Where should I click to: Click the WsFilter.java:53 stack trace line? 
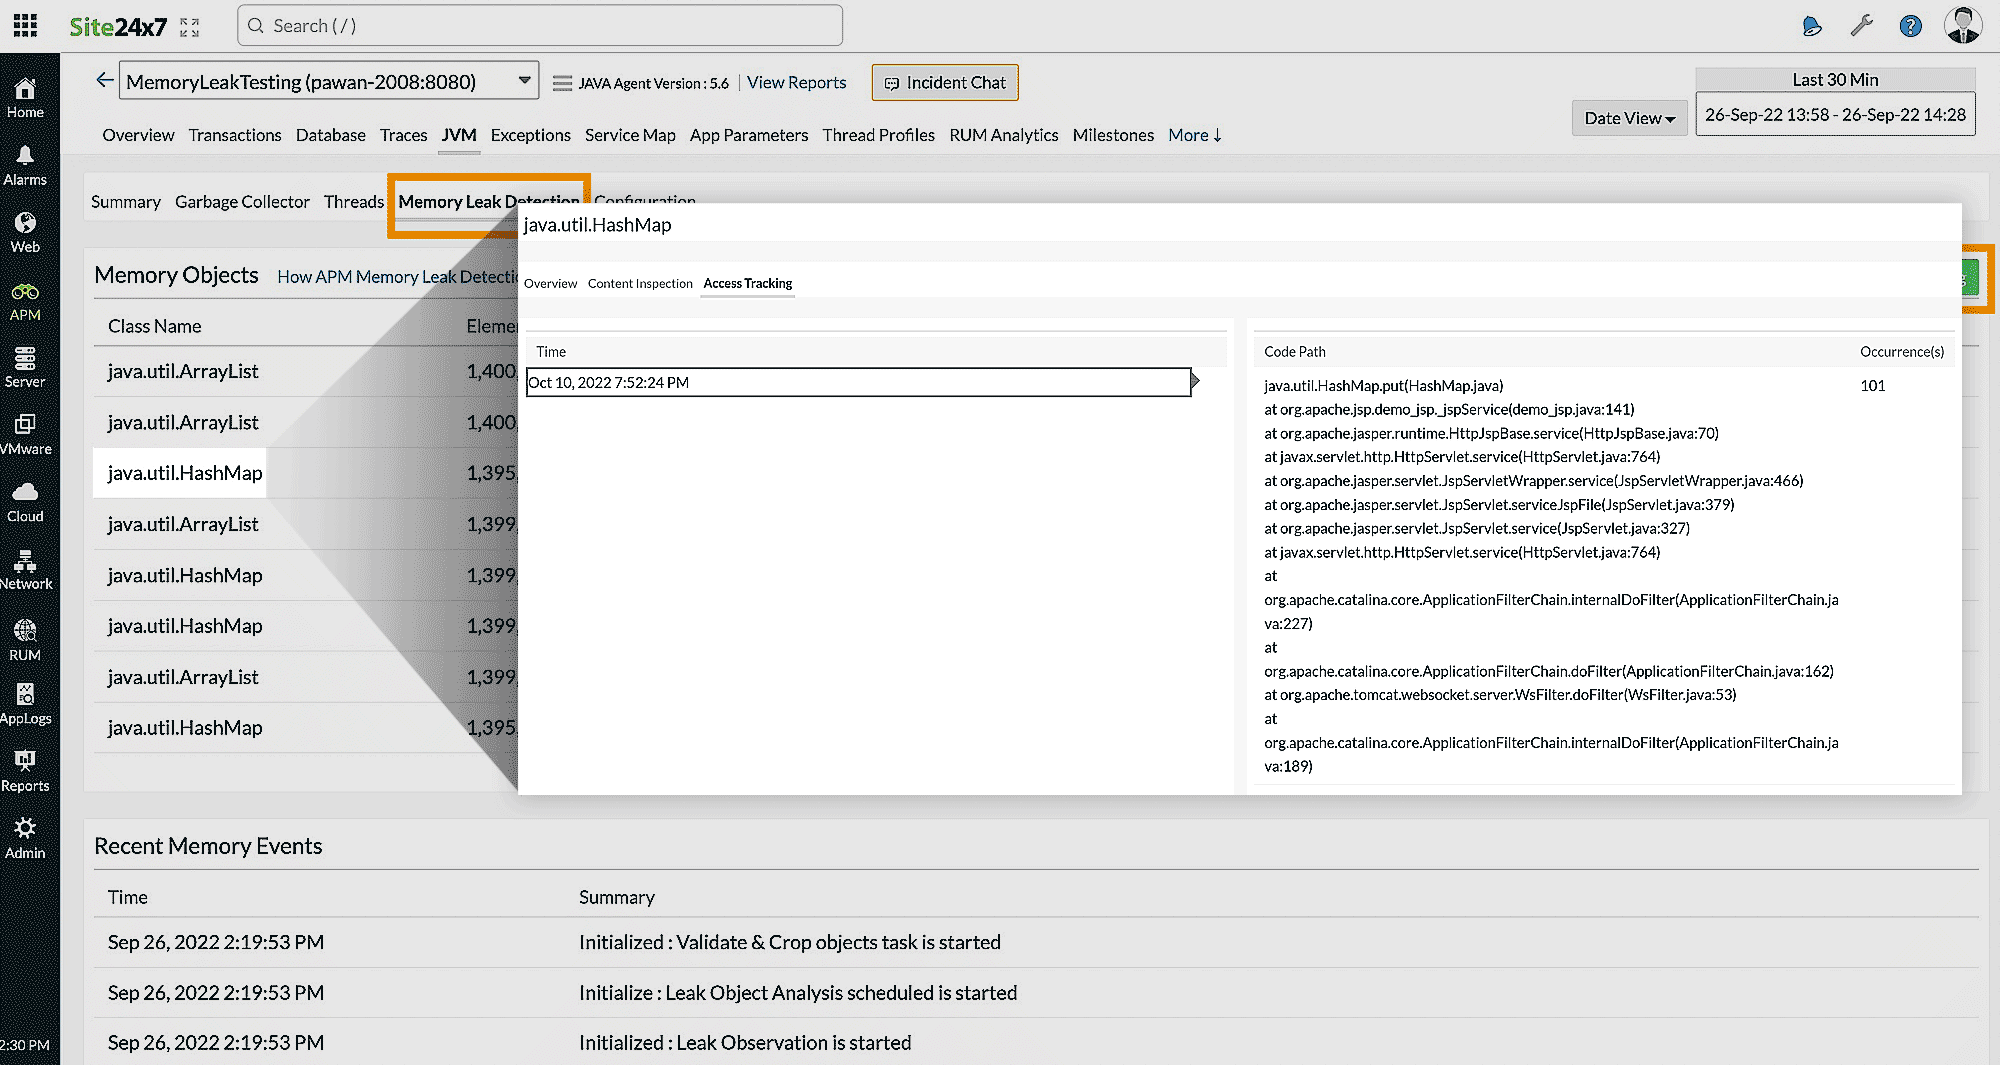1500,695
